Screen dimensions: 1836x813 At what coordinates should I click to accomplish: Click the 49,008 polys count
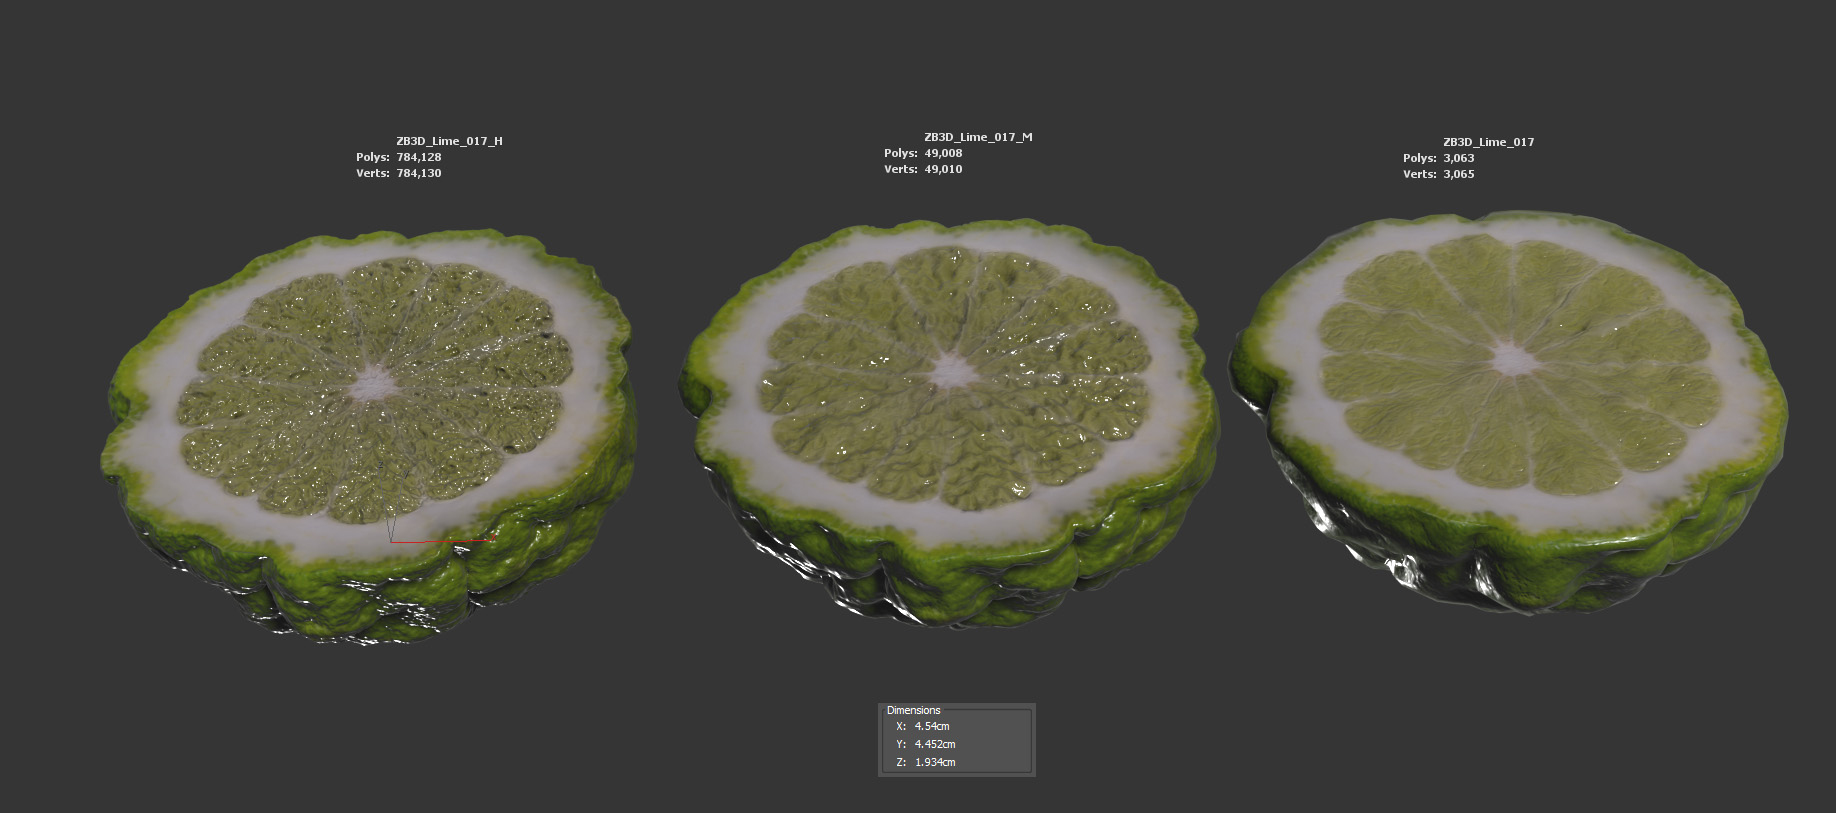point(943,153)
